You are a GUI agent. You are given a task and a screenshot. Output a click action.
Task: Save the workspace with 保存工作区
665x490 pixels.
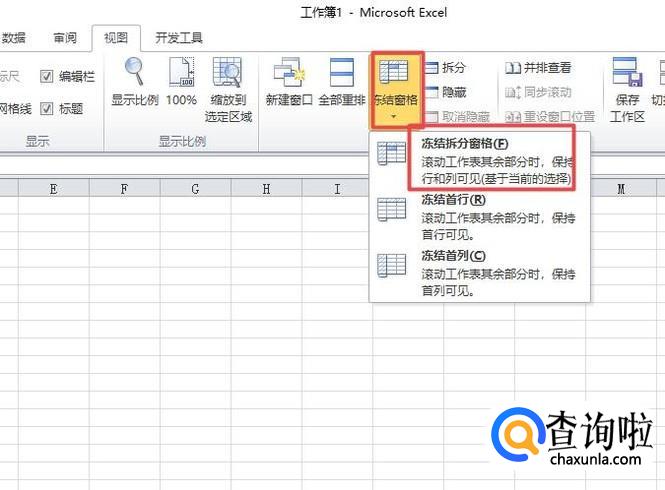627,88
